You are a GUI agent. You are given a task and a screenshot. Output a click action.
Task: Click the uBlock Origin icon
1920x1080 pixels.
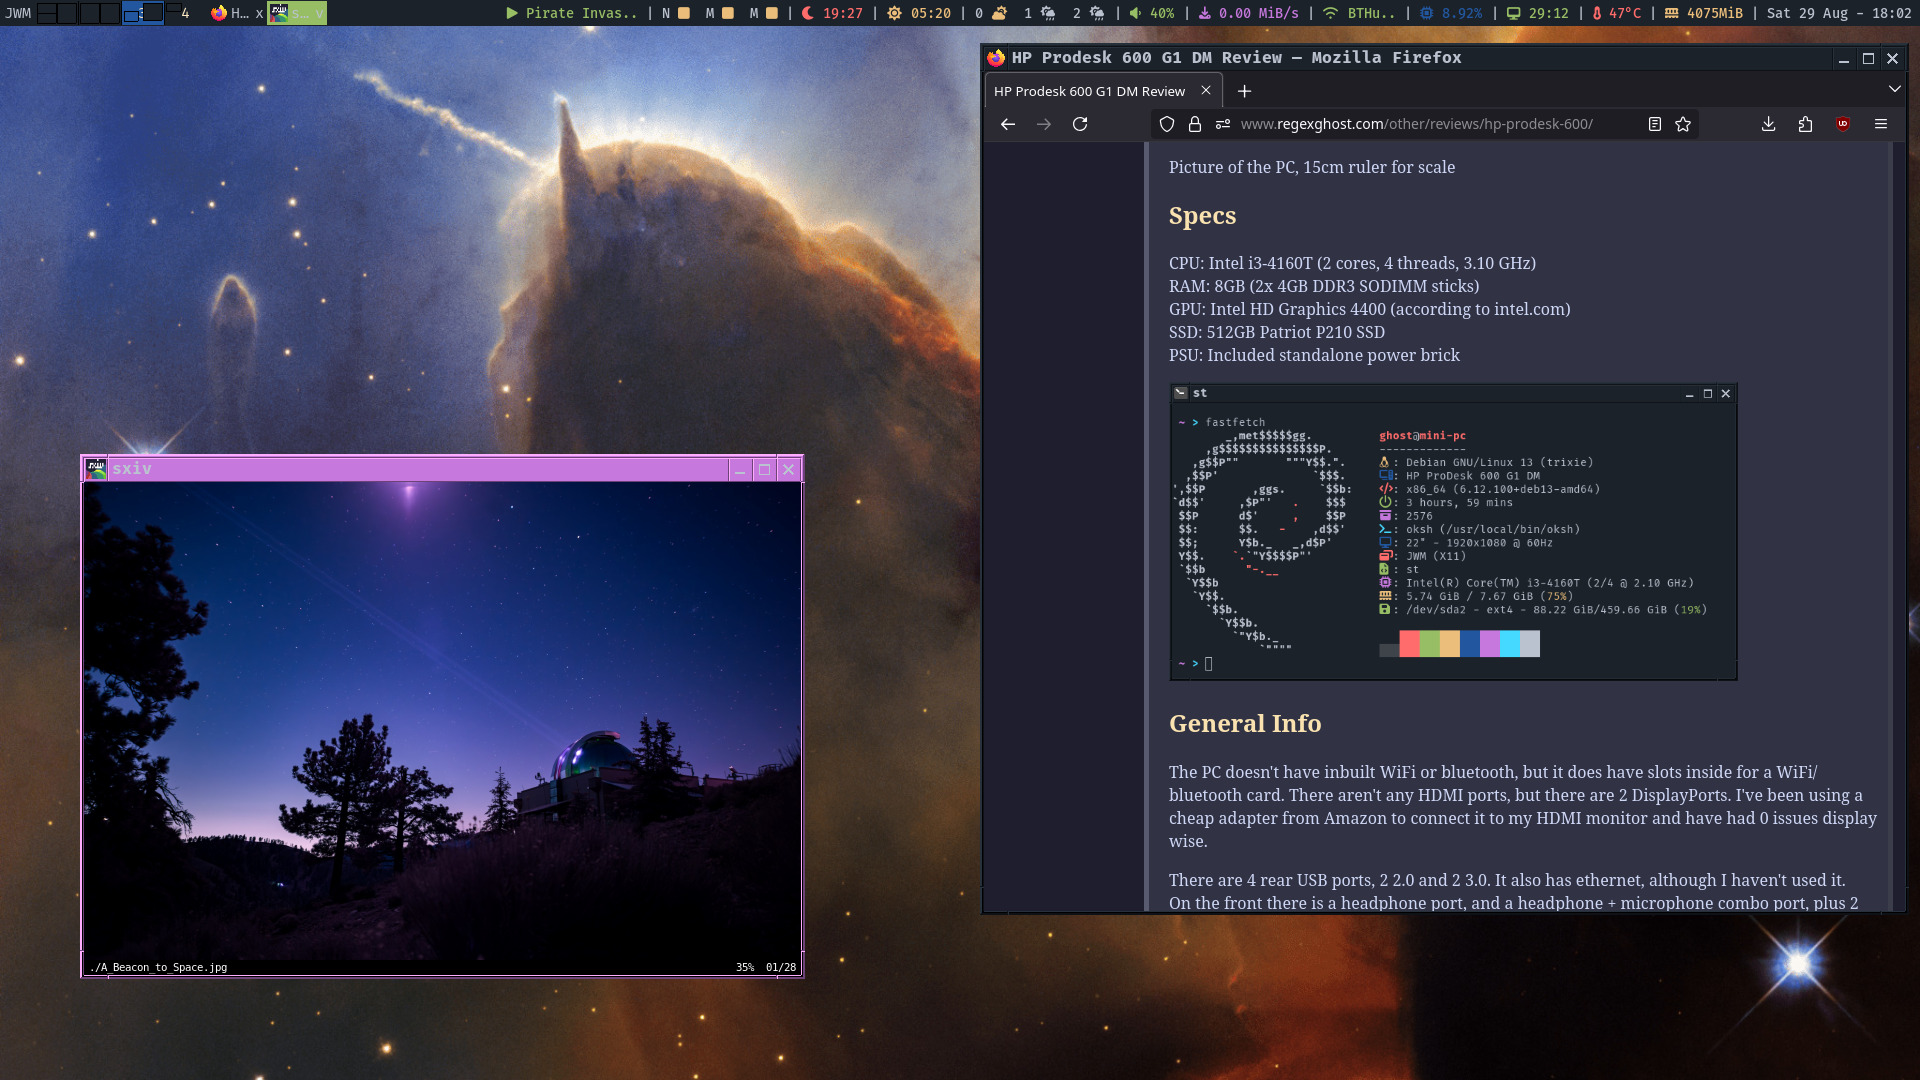[x=1843, y=124]
